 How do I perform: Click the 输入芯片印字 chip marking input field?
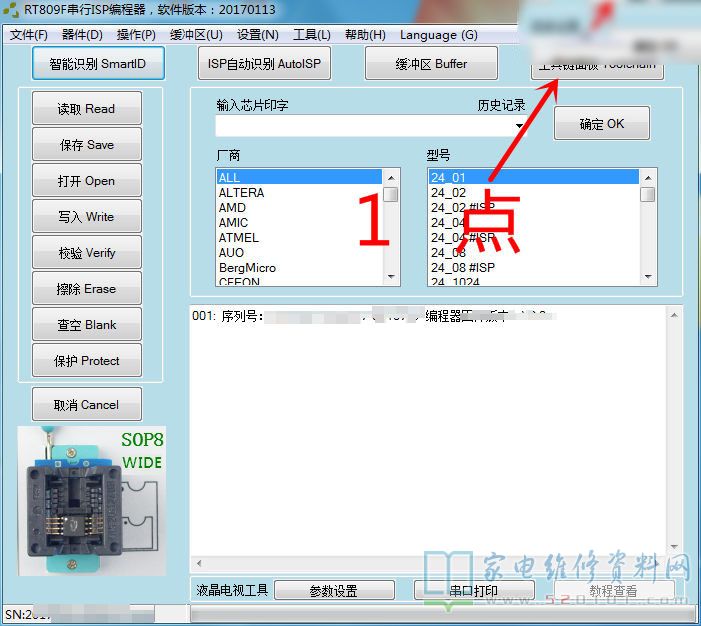pyautogui.click(x=365, y=126)
